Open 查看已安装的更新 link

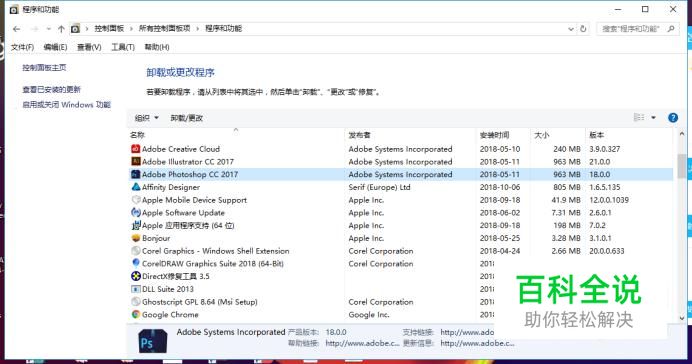pos(52,90)
